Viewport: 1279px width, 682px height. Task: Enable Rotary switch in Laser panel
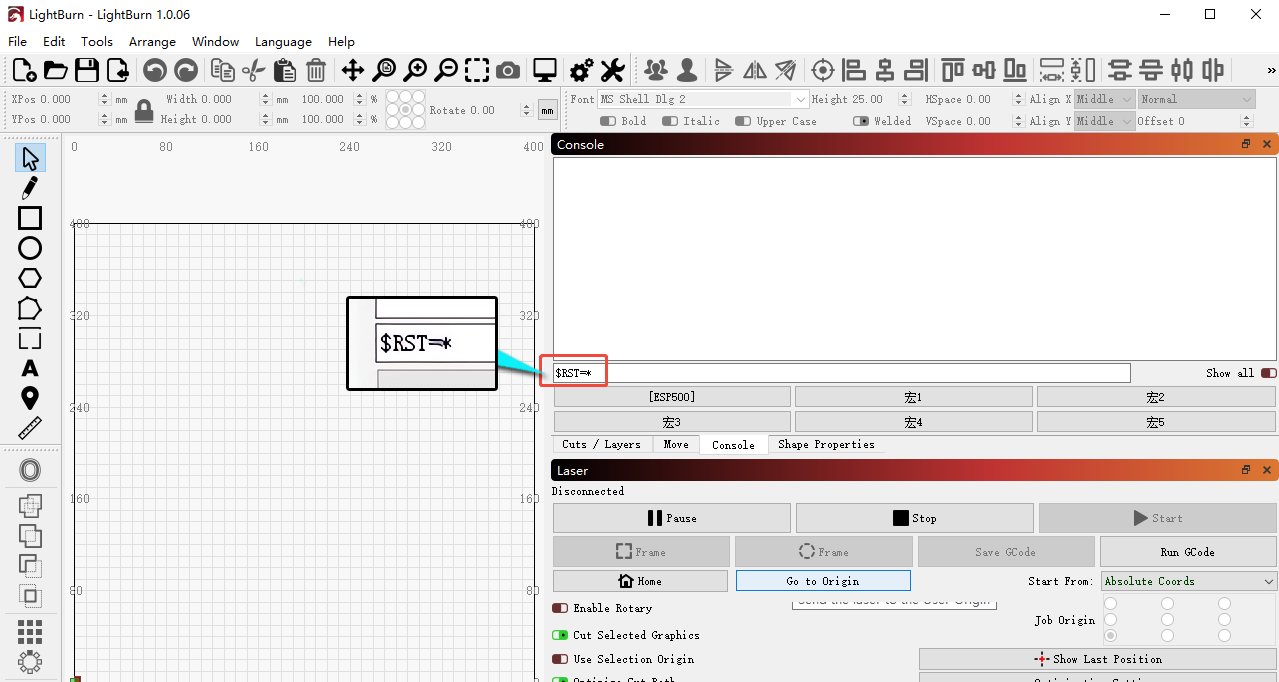click(560, 608)
